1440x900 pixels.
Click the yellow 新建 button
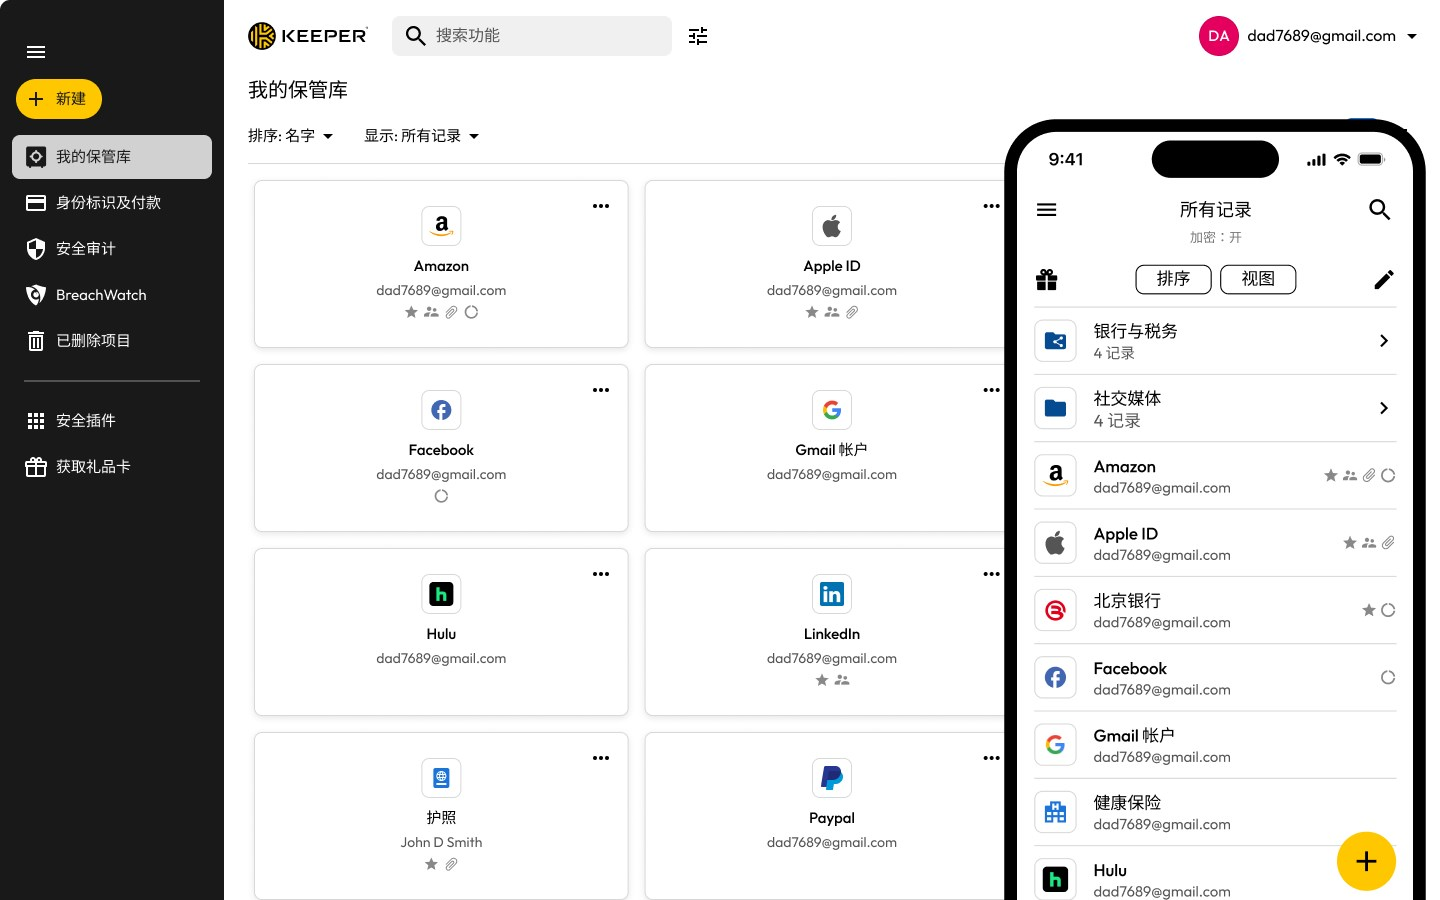(59, 99)
